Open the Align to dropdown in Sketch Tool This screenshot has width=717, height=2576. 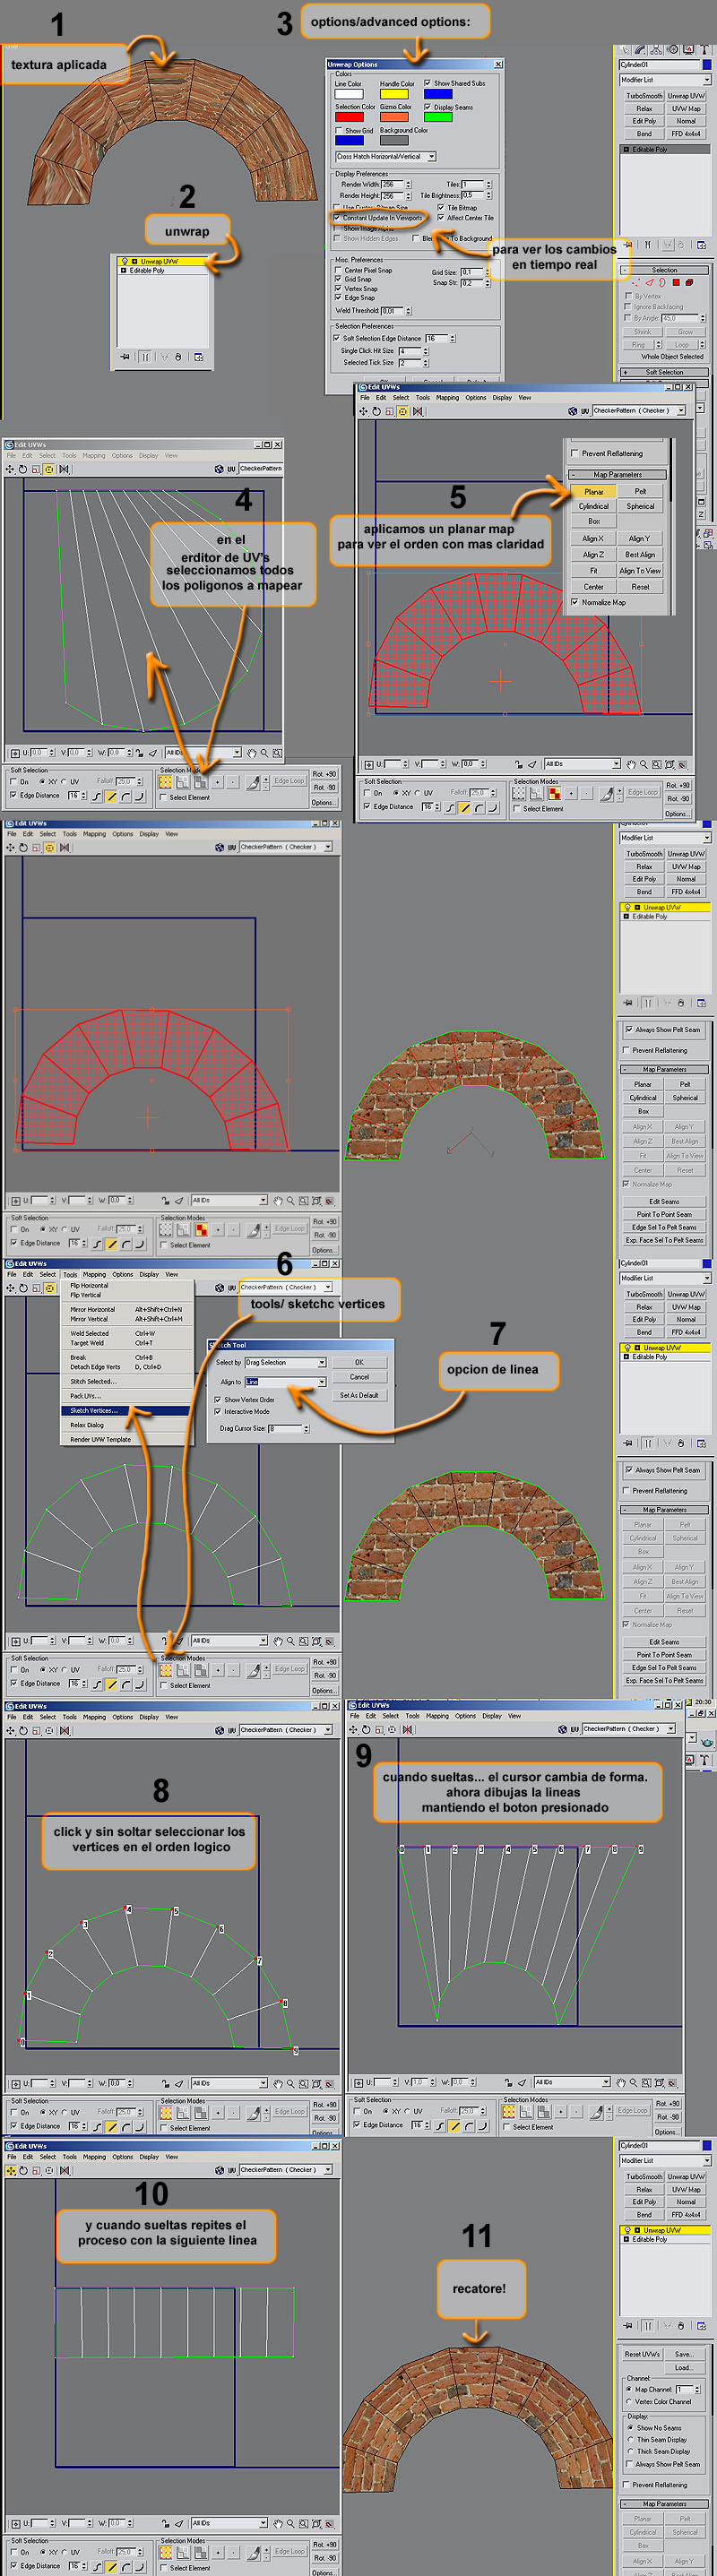(286, 1382)
